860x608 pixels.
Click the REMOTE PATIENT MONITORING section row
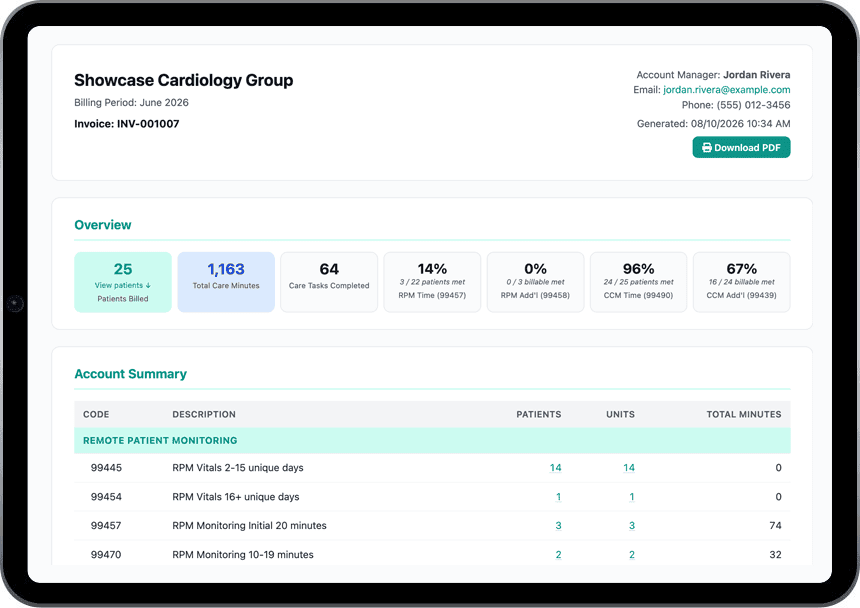[x=432, y=441]
